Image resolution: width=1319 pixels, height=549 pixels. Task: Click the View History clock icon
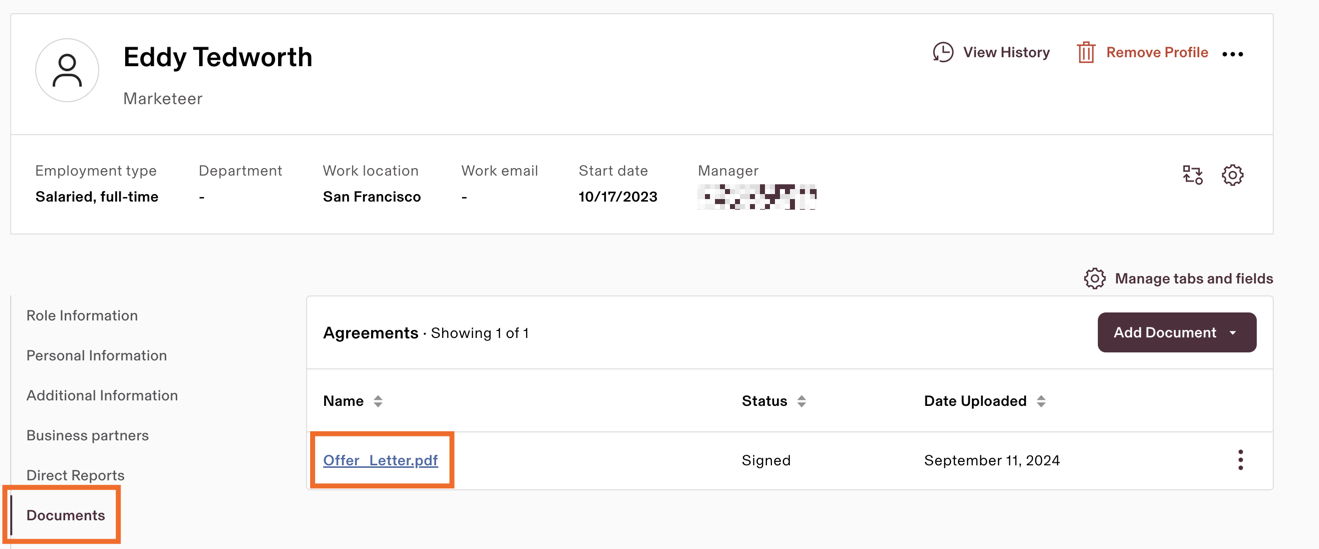(943, 52)
